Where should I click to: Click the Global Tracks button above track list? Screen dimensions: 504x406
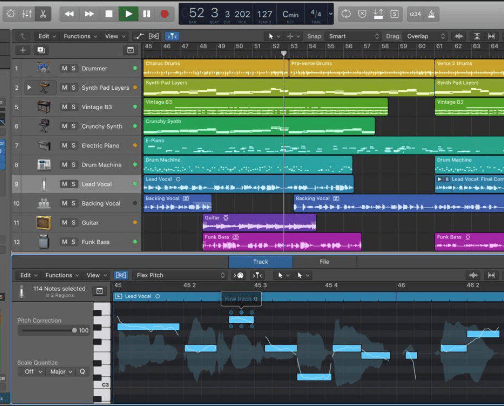click(x=130, y=50)
